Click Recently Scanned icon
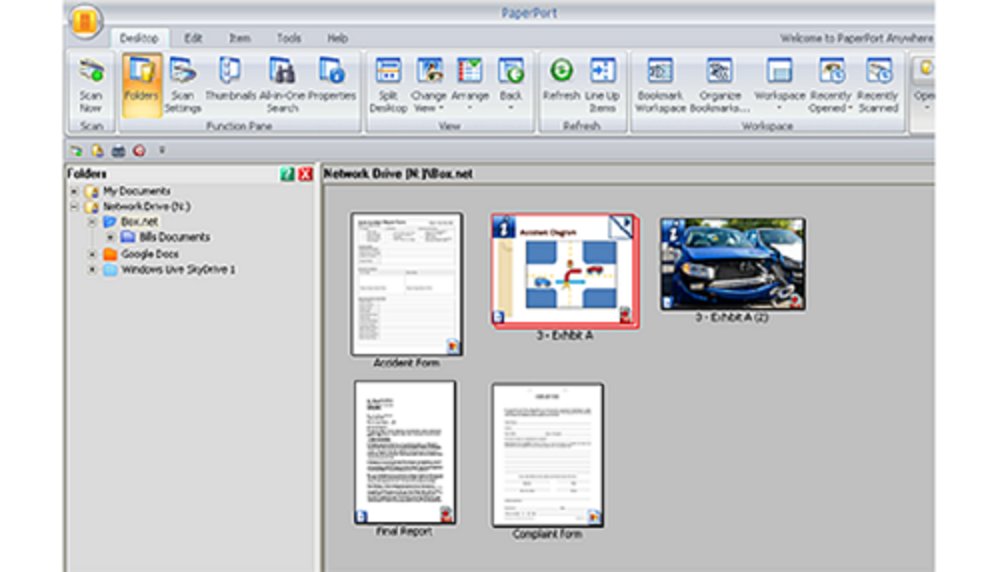Viewport: 1000px width, 572px height. [878, 85]
